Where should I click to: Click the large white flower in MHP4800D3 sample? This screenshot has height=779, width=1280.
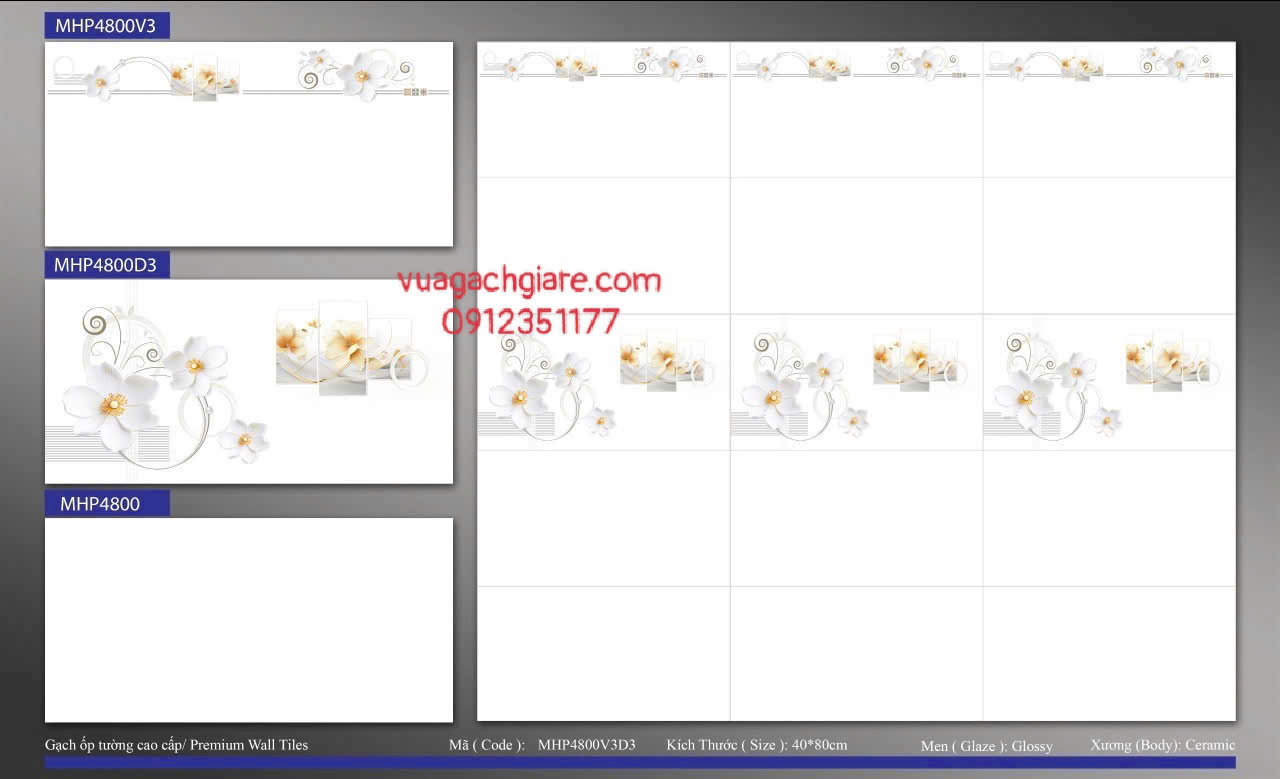[110, 403]
